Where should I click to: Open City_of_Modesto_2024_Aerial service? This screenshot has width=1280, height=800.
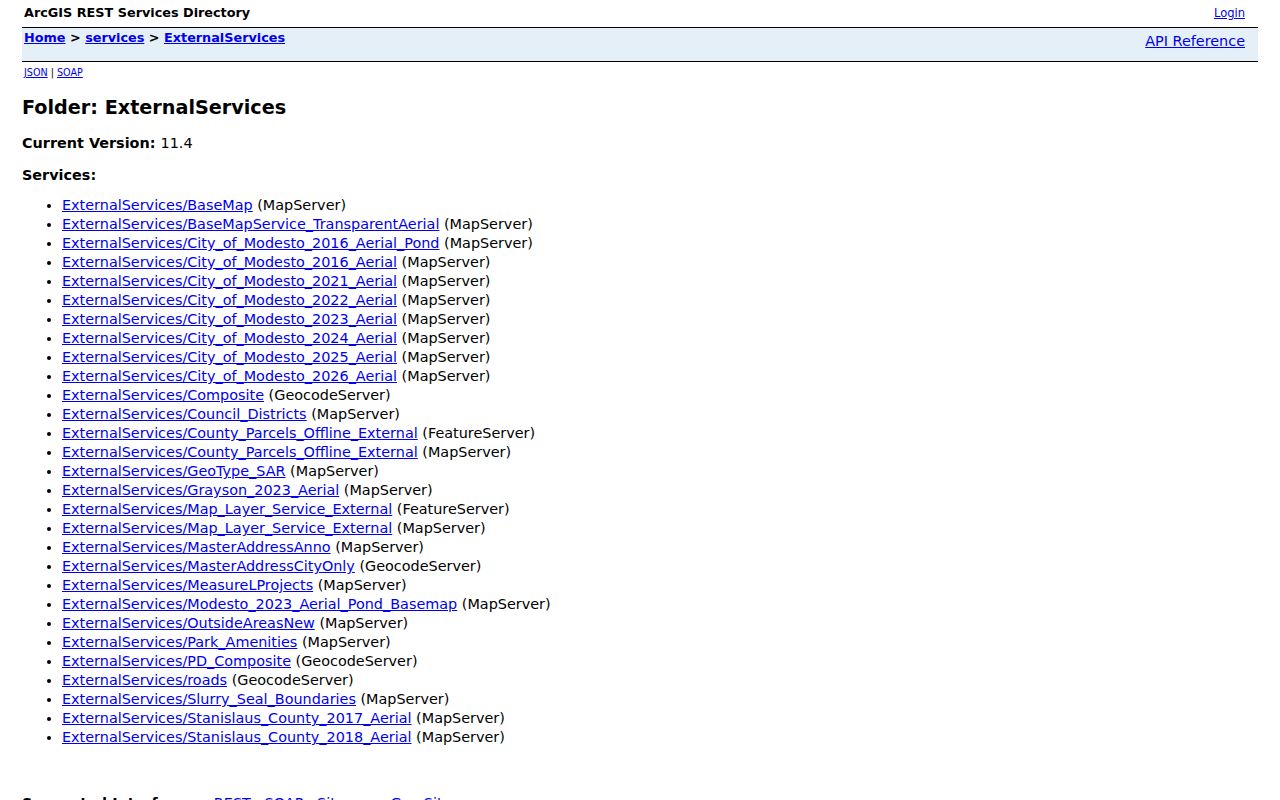pyautogui.click(x=229, y=338)
